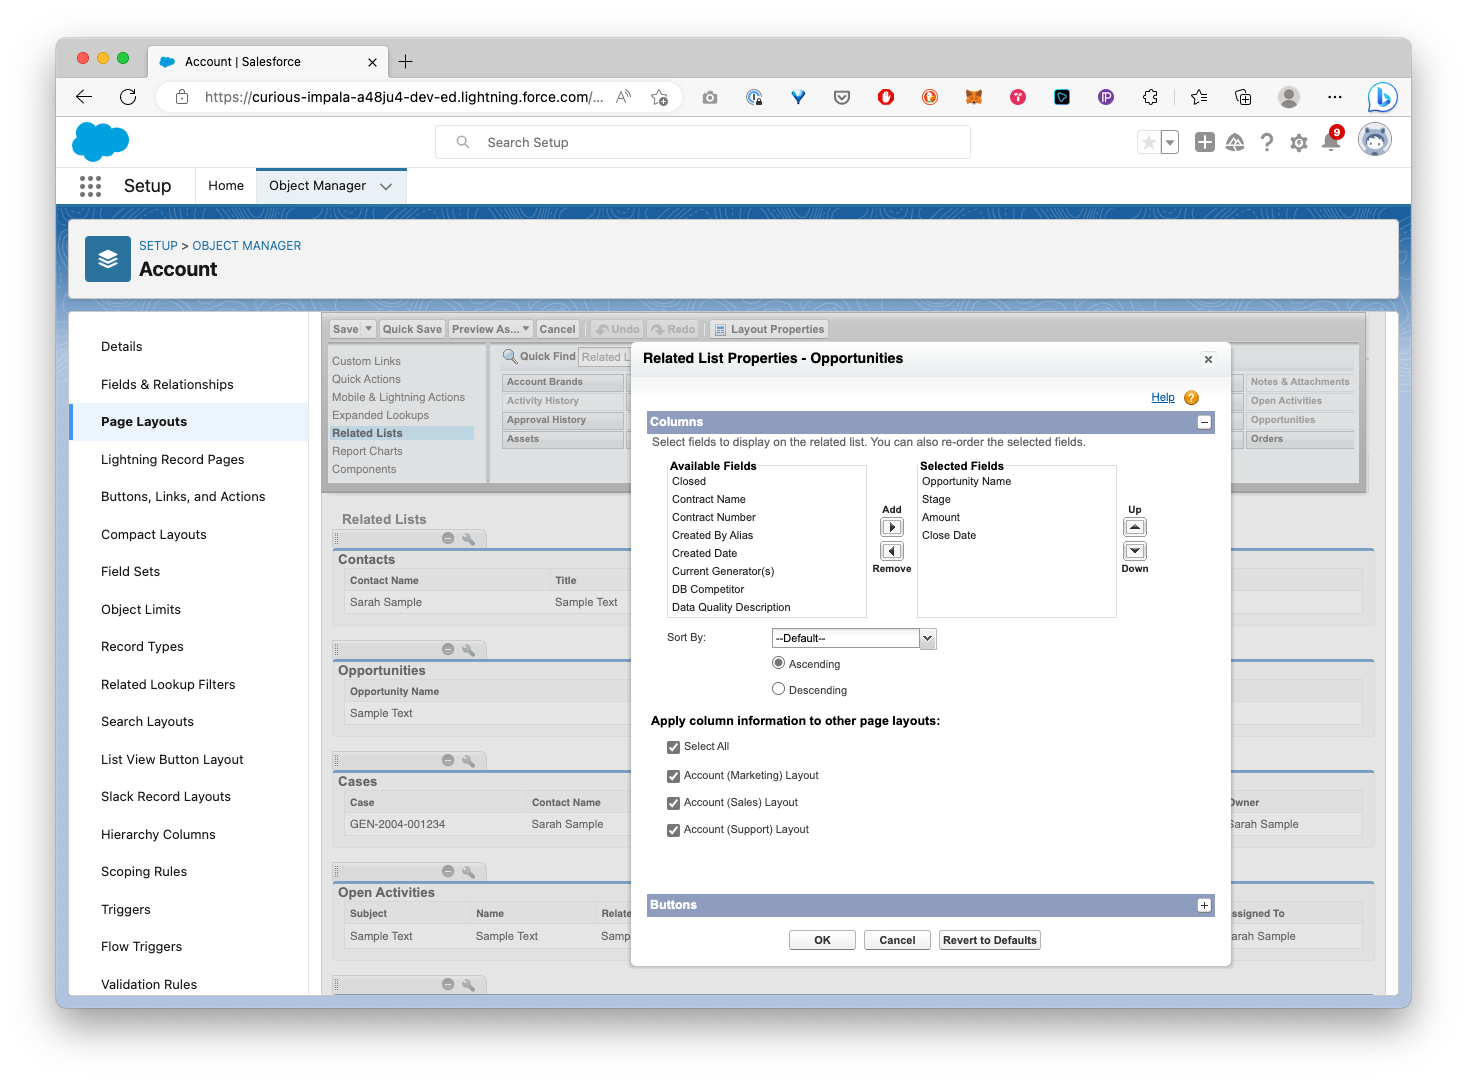The width and height of the screenshot is (1467, 1082).
Task: Open the Favorites list dropdown
Action: [x=1170, y=143]
